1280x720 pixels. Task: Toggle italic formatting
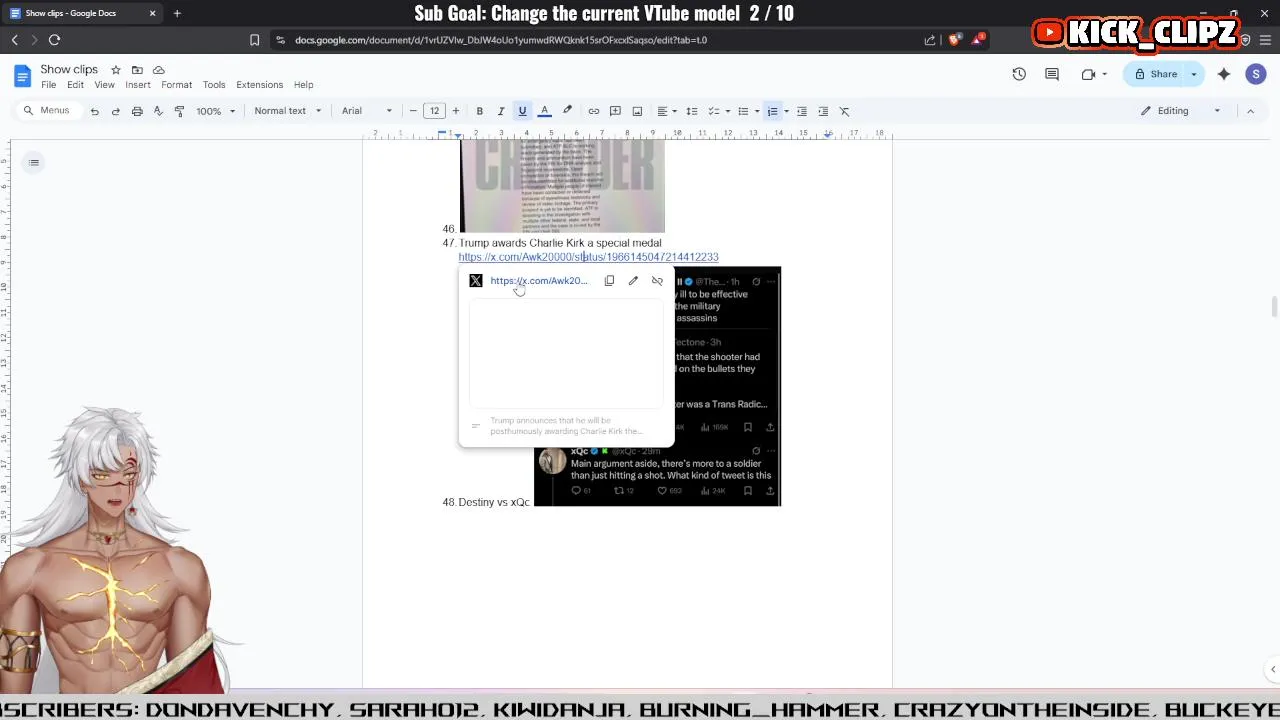tap(501, 111)
